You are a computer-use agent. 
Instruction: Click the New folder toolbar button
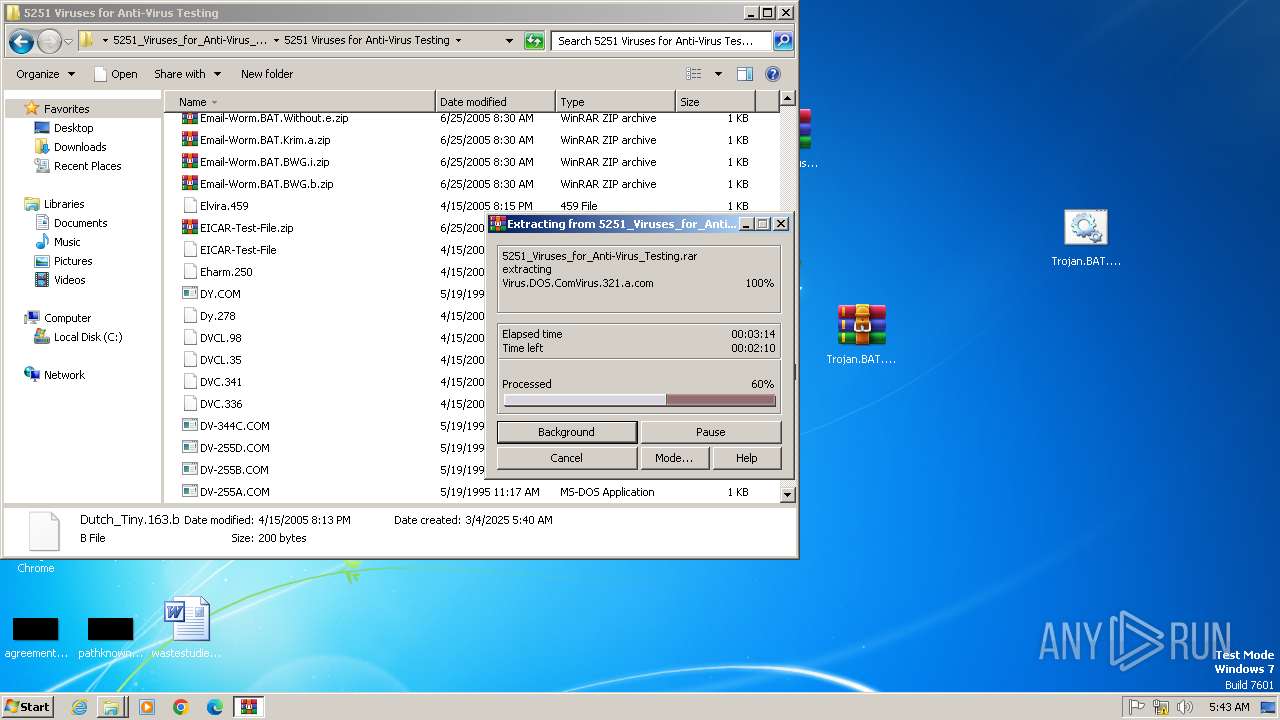coord(267,74)
